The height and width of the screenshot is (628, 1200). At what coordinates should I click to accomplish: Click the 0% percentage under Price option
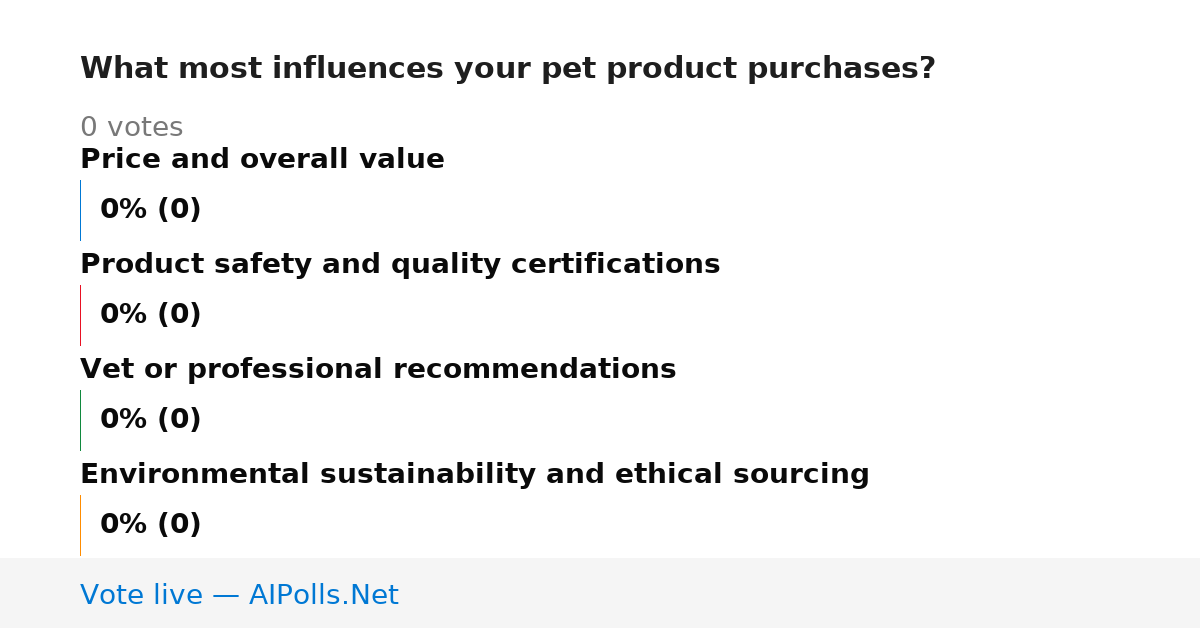pyautogui.click(x=124, y=210)
